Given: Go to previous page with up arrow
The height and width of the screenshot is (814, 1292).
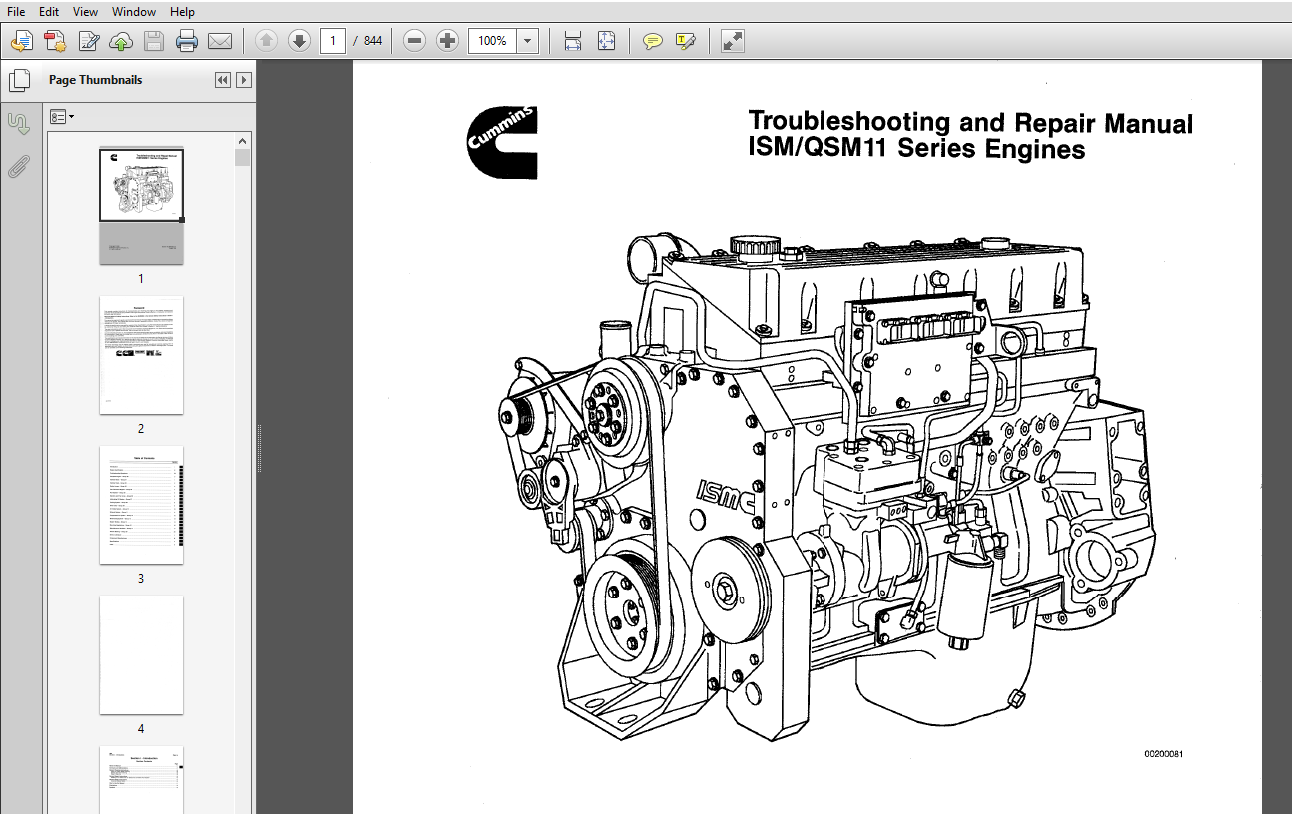Looking at the screenshot, I should pyautogui.click(x=266, y=41).
